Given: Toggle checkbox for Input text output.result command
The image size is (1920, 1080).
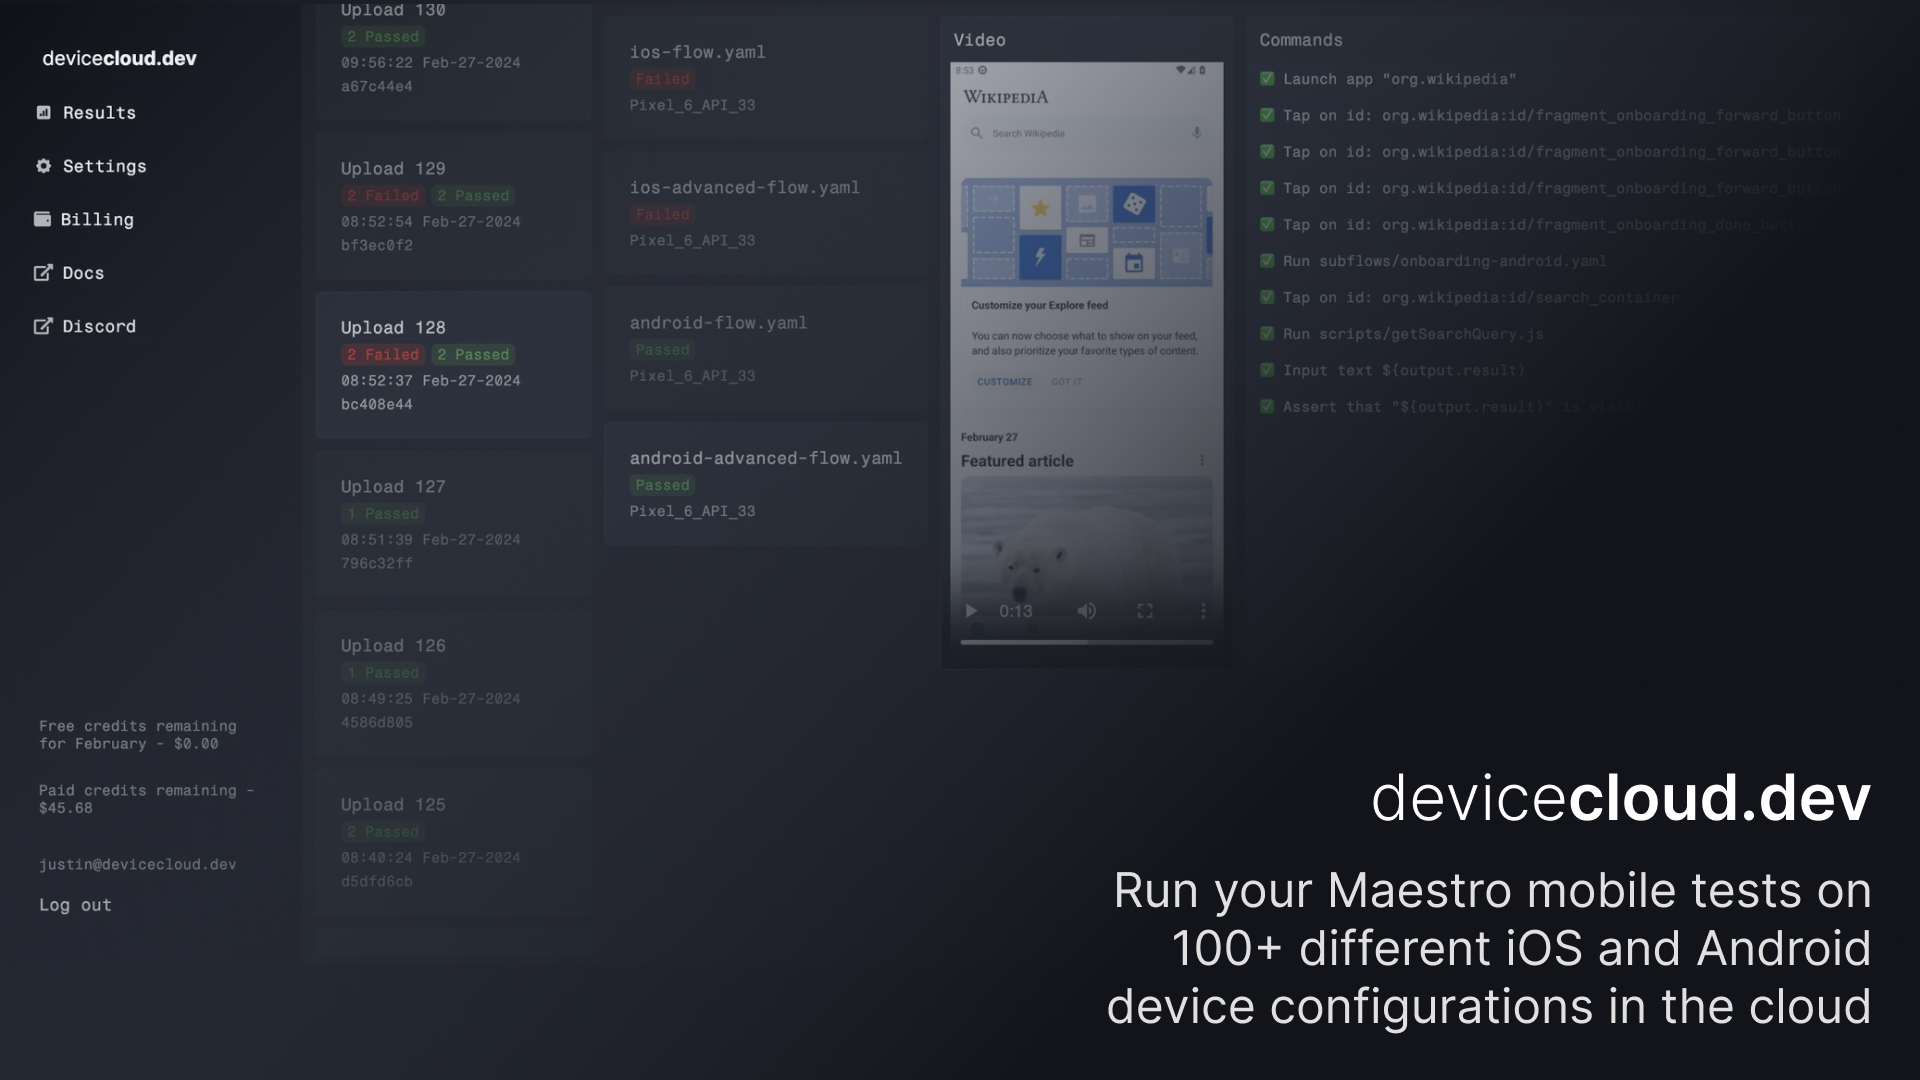Looking at the screenshot, I should click(1267, 369).
